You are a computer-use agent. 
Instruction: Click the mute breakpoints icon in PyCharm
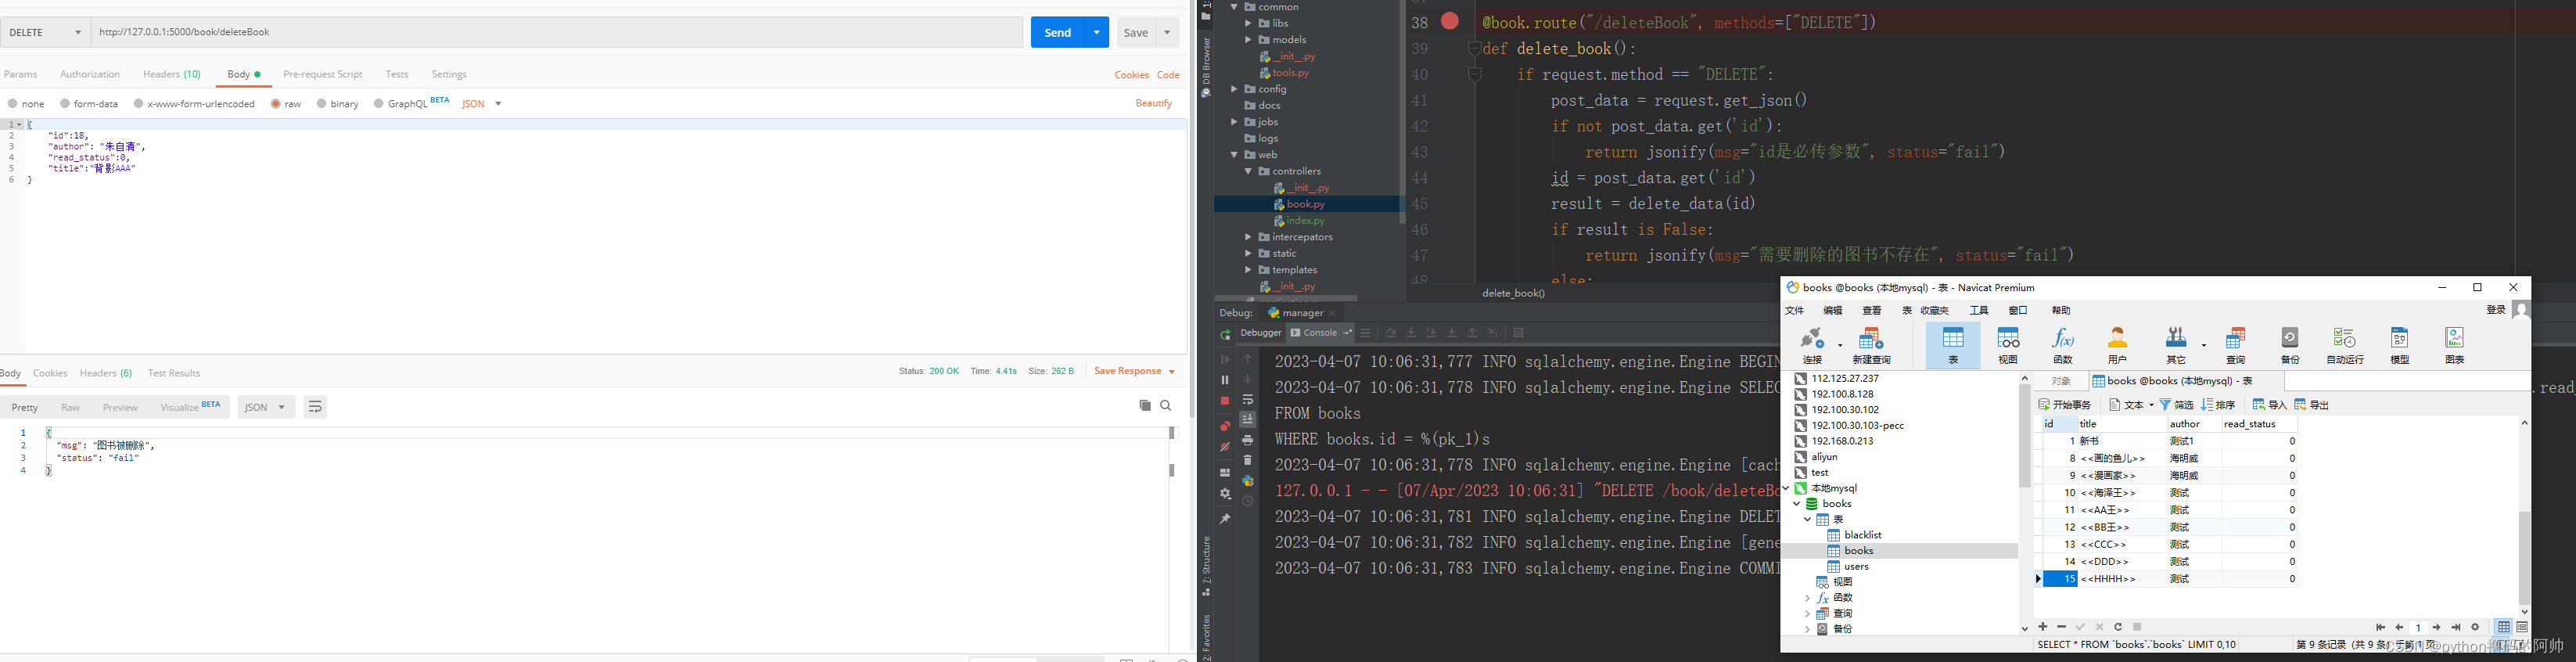(1225, 447)
